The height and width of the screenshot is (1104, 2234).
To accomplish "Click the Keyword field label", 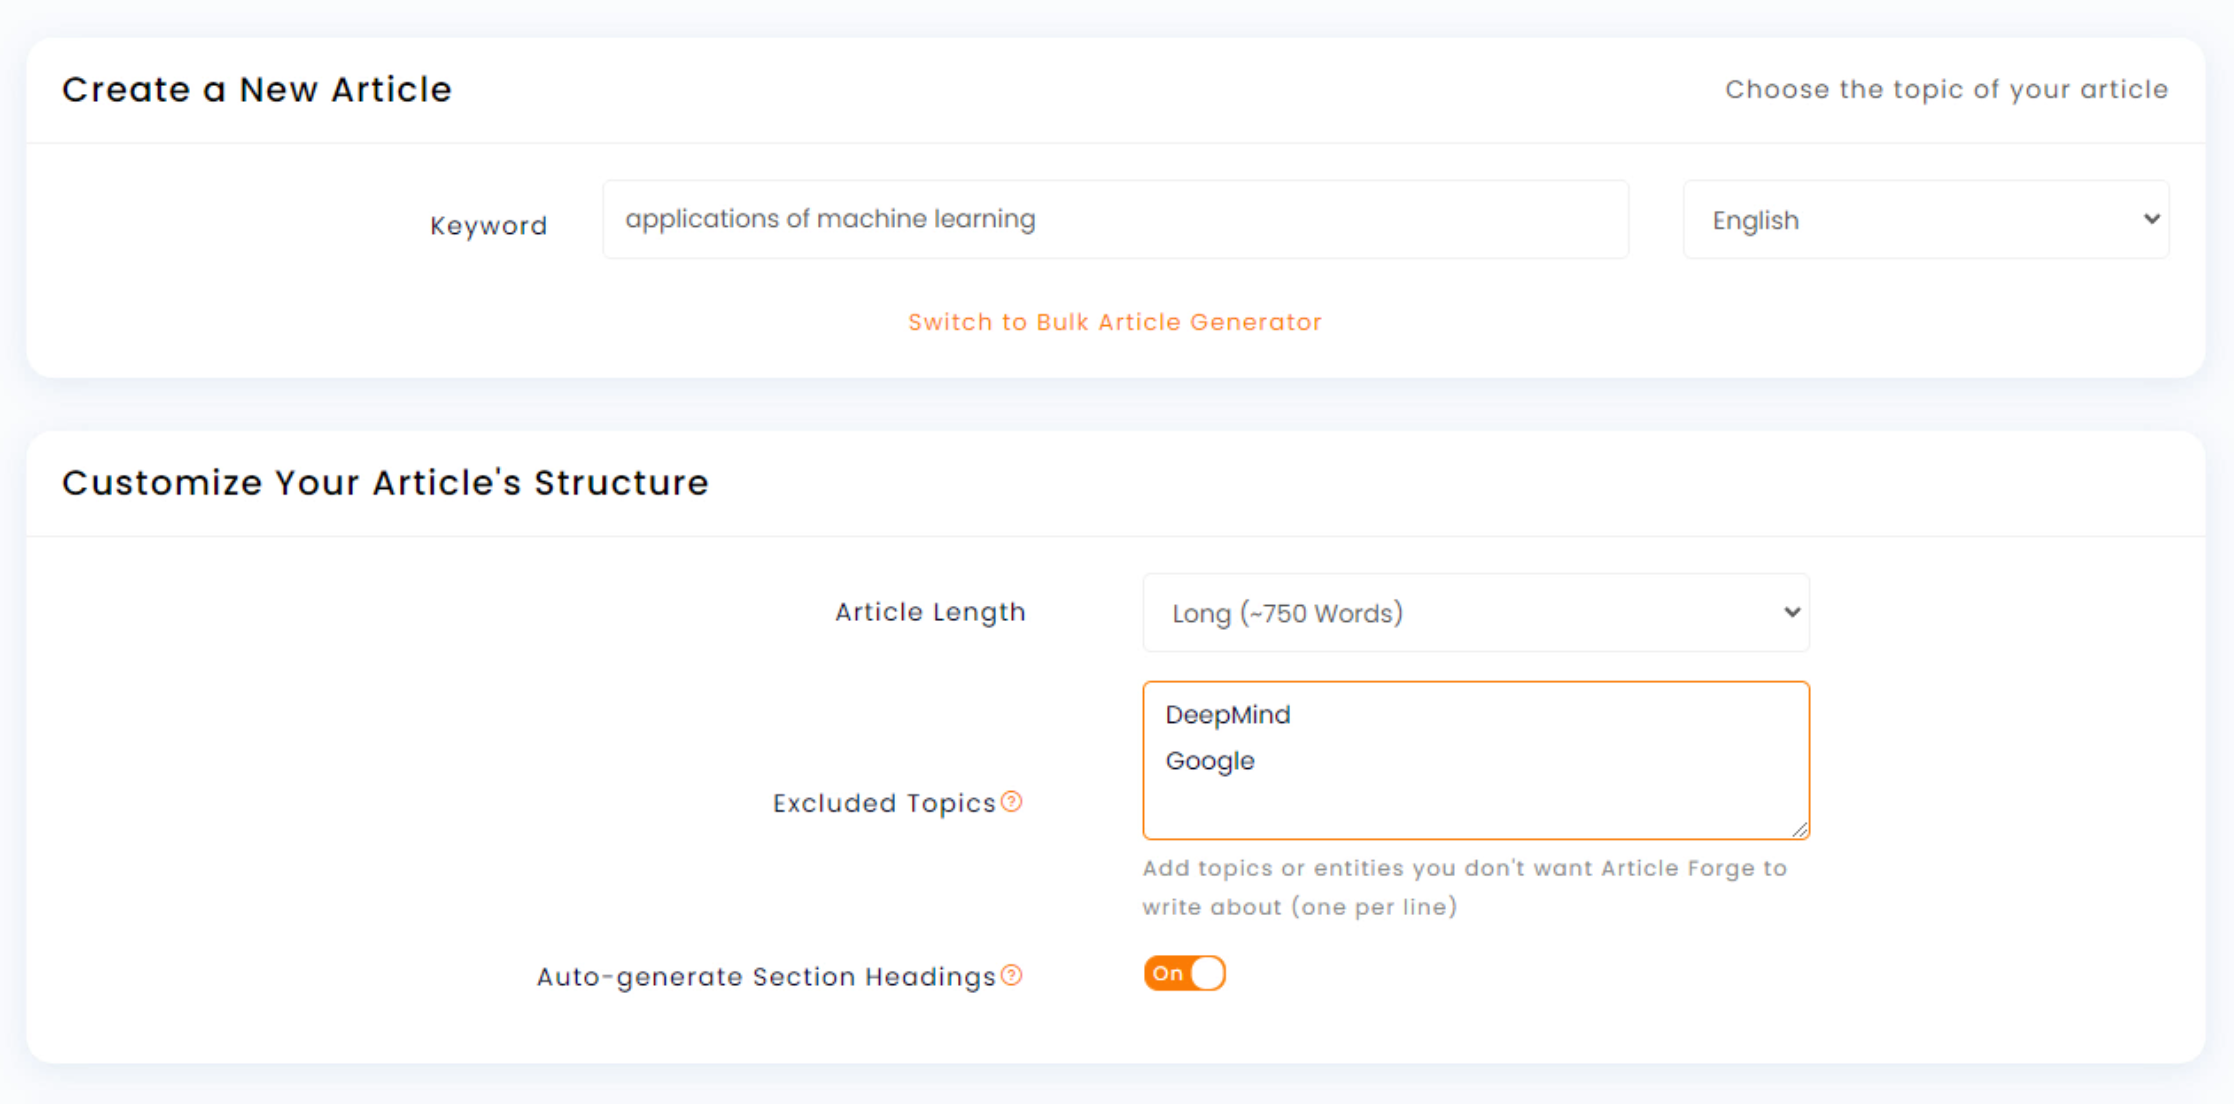I will pos(488,226).
